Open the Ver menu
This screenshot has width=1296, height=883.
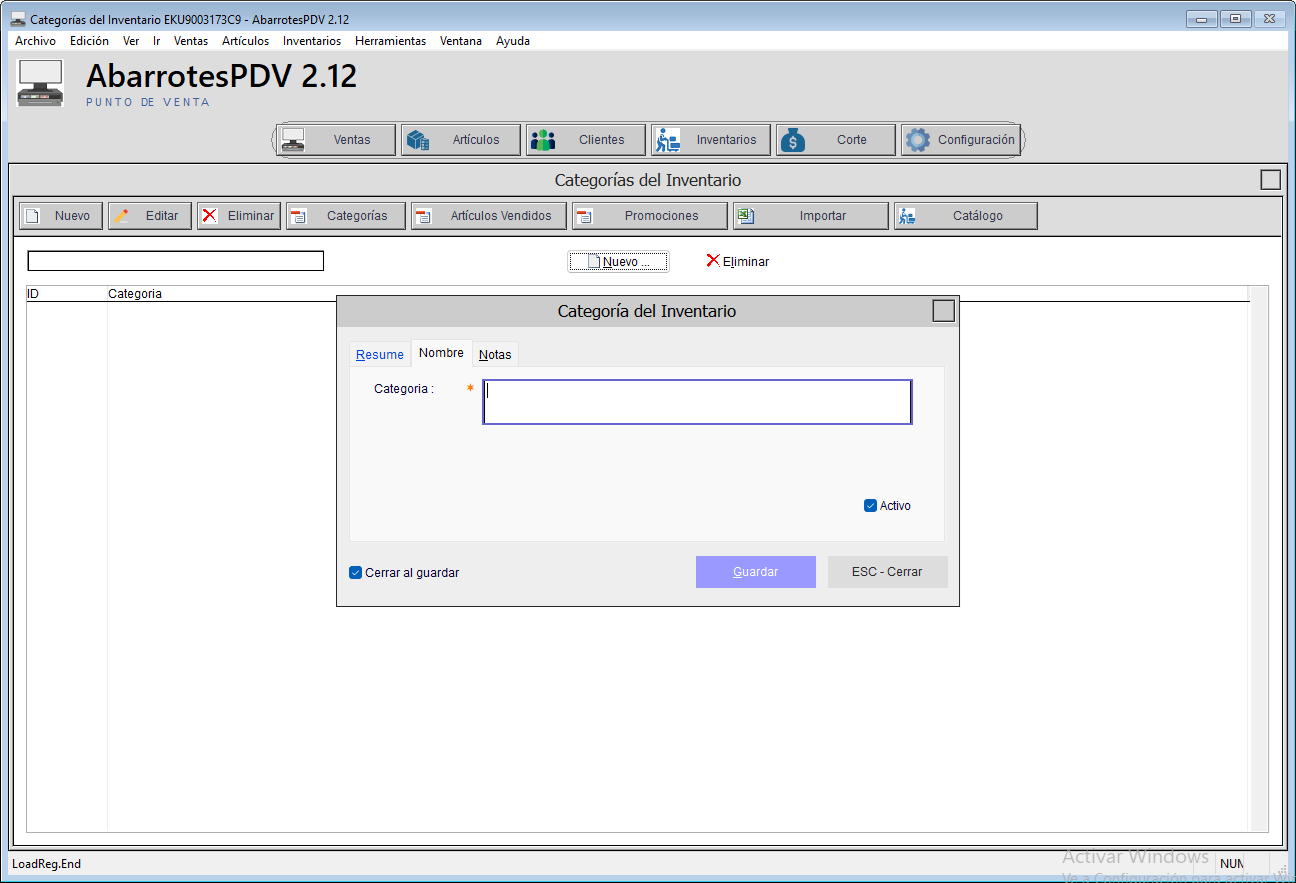pos(131,41)
